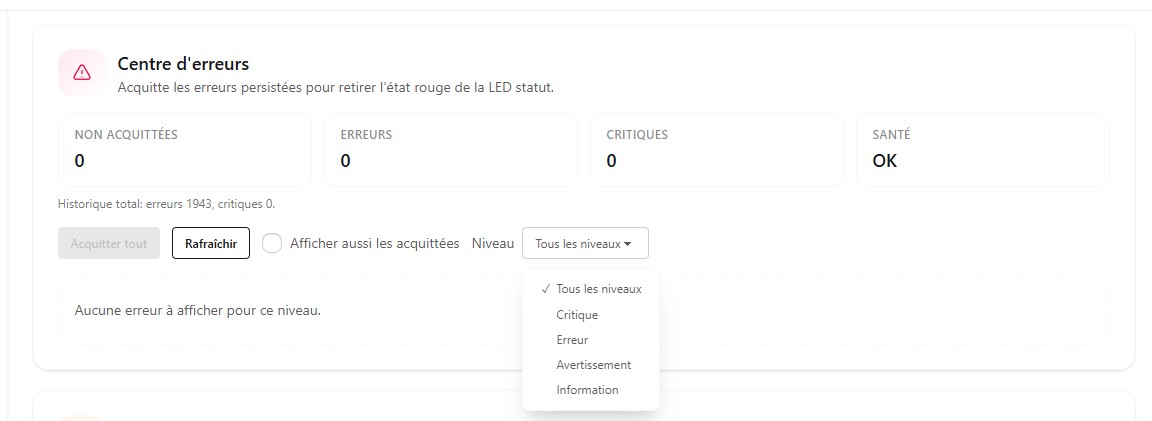Enable the Afficher aussi les acquittées checkbox
1152x421 pixels.
click(x=272, y=243)
